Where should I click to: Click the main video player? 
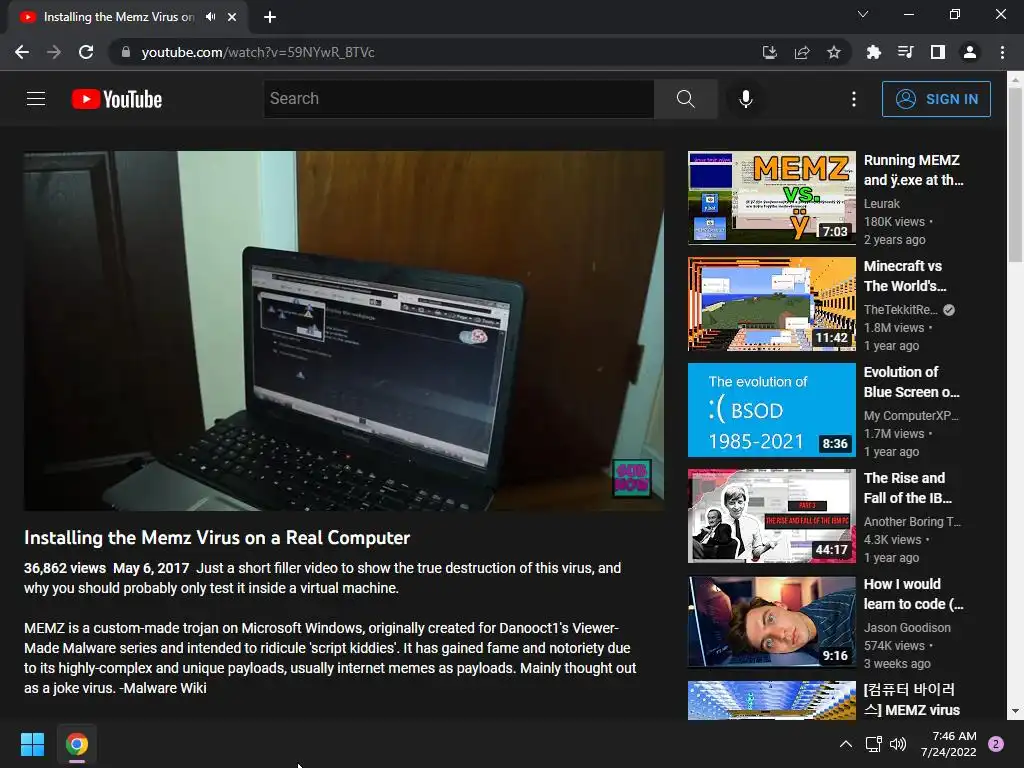click(344, 330)
